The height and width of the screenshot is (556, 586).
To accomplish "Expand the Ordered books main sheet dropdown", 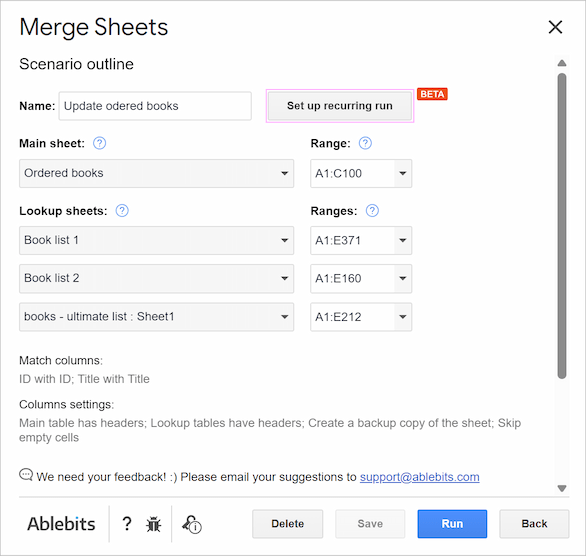I will click(156, 173).
